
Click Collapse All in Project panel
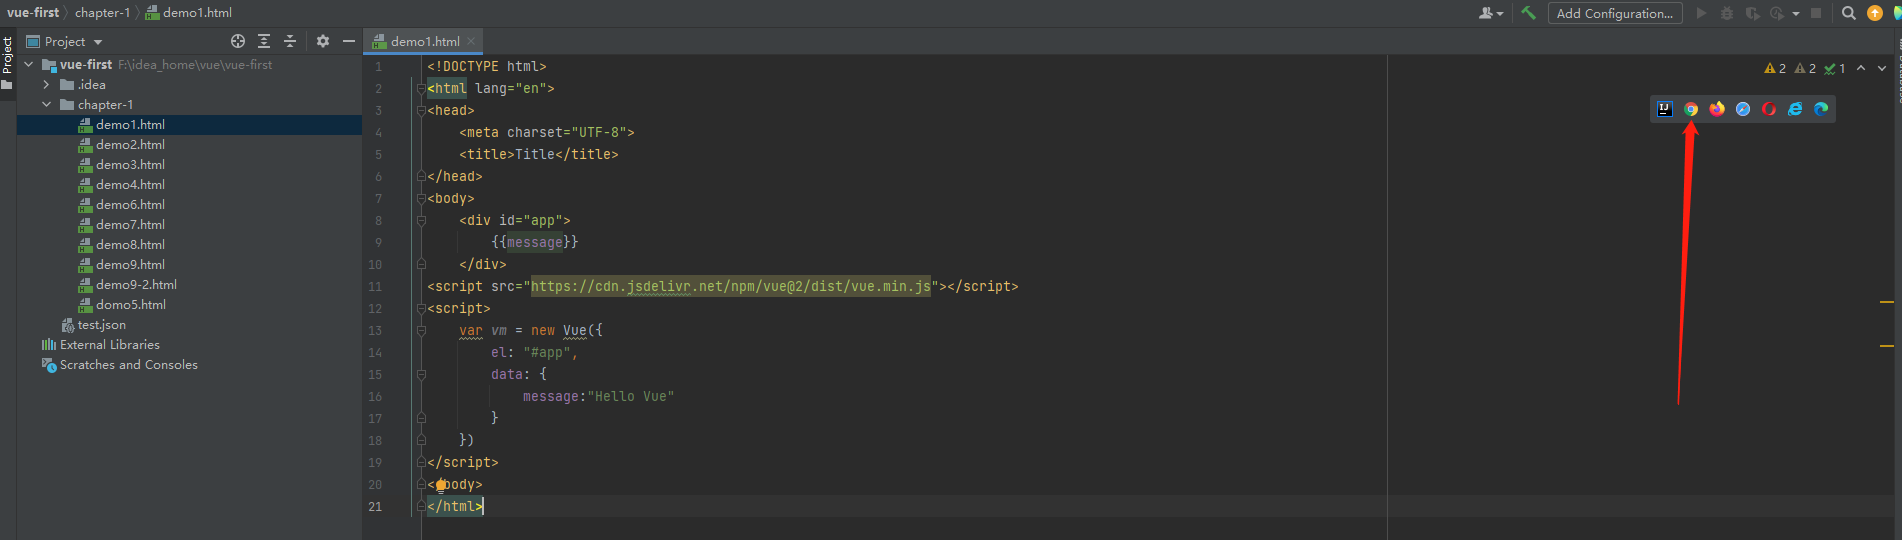pos(290,41)
